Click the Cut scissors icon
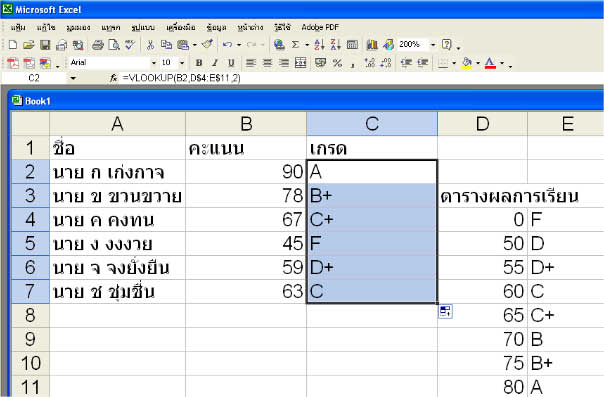Image resolution: width=604 pixels, height=397 pixels. pyautogui.click(x=150, y=45)
